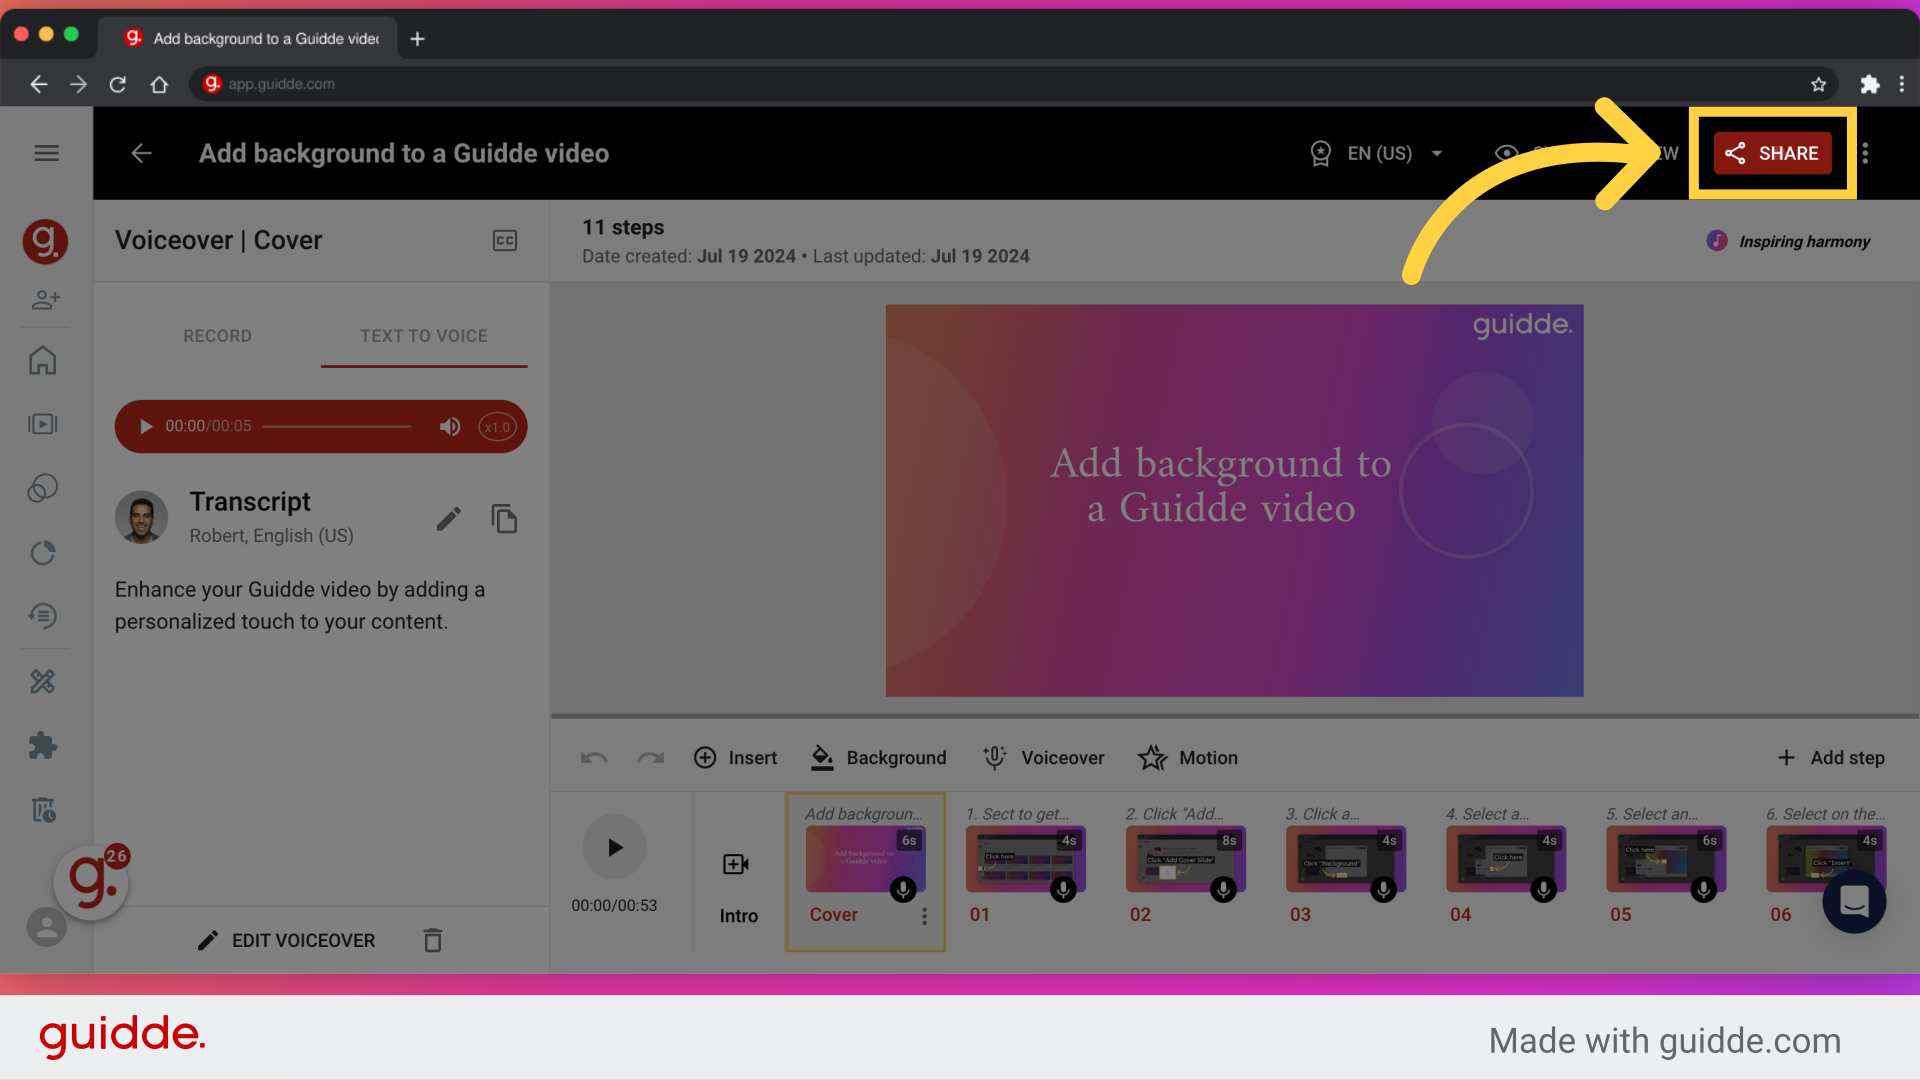
Task: Edit the transcript with the pencil icon
Action: coord(449,518)
